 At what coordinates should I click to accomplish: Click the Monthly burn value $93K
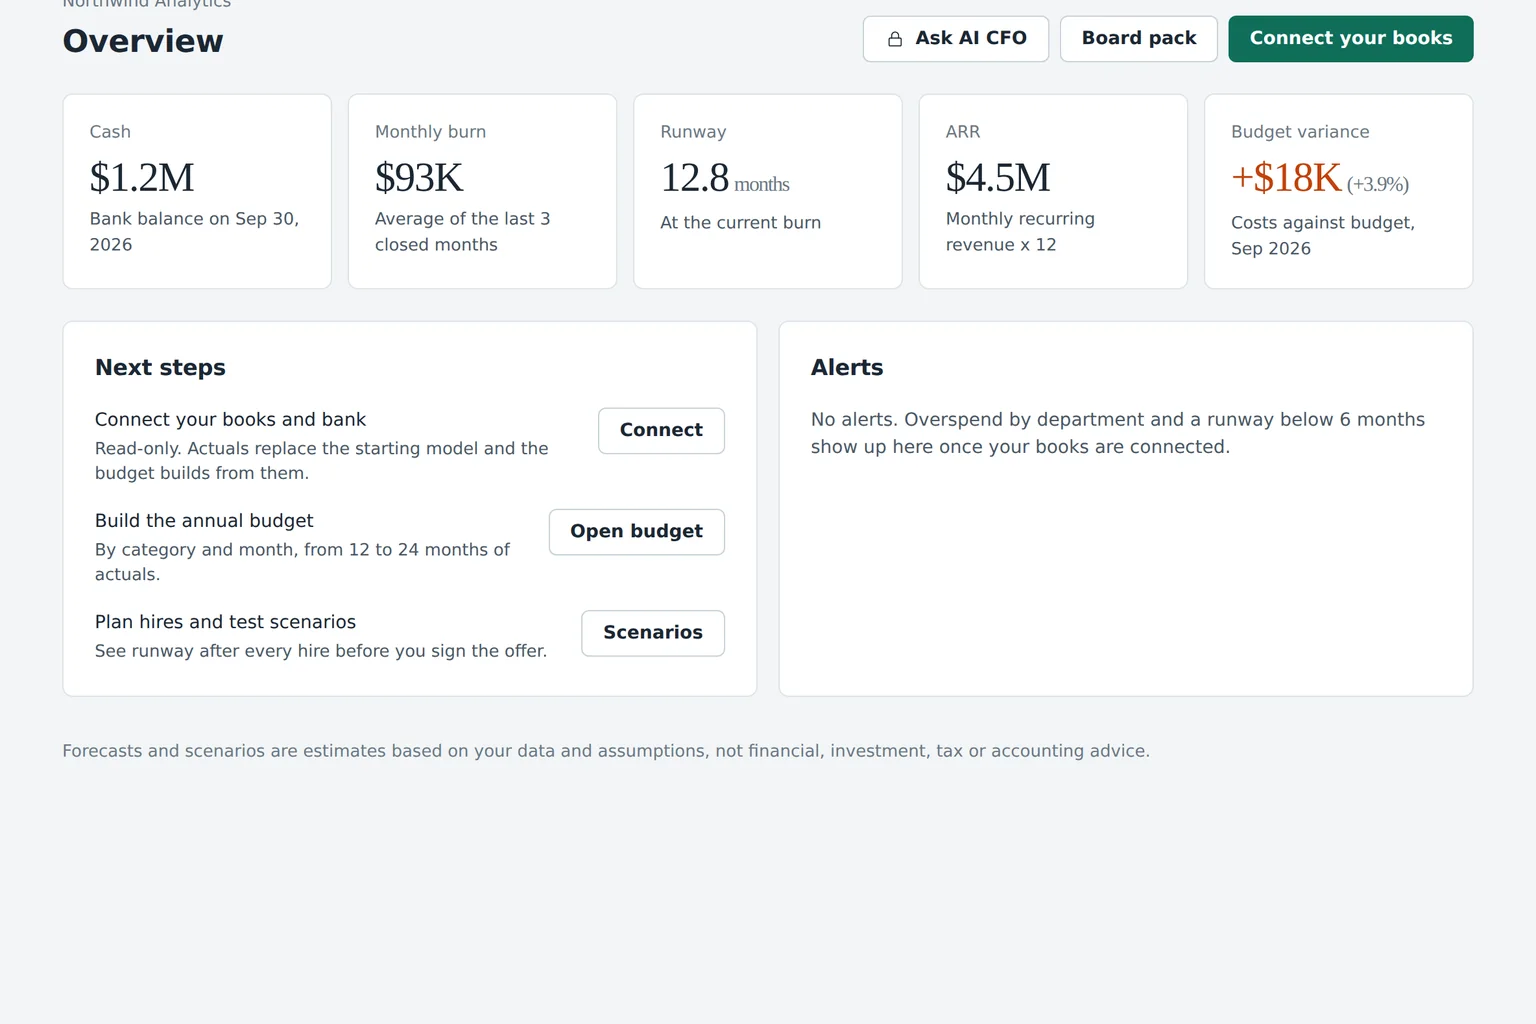[x=419, y=178]
